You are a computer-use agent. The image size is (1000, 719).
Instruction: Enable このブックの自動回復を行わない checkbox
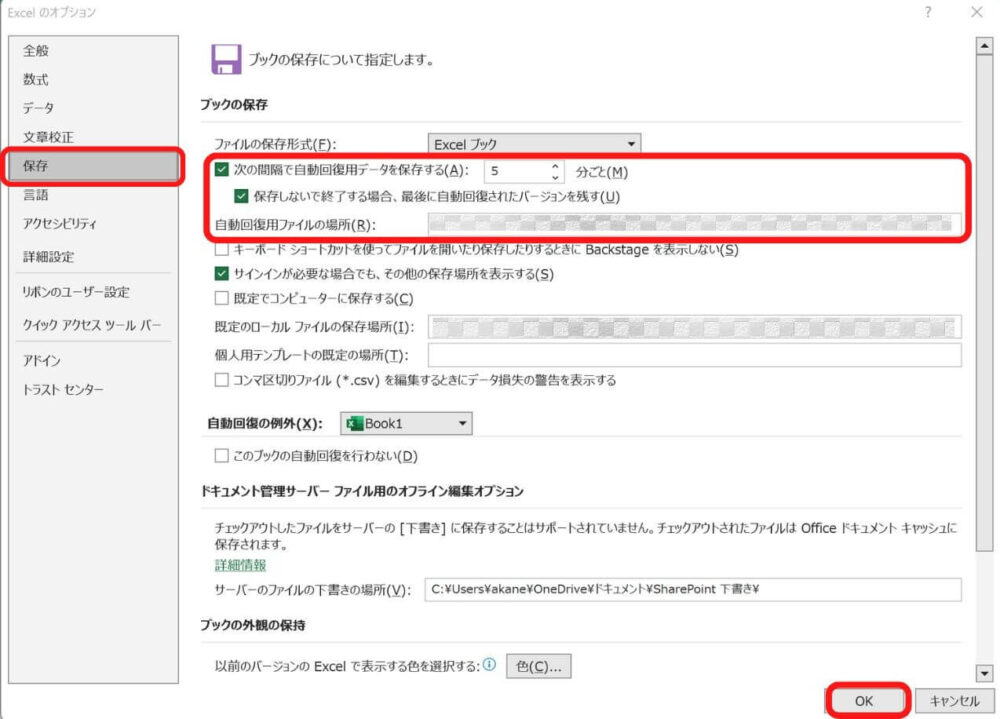tap(222, 456)
